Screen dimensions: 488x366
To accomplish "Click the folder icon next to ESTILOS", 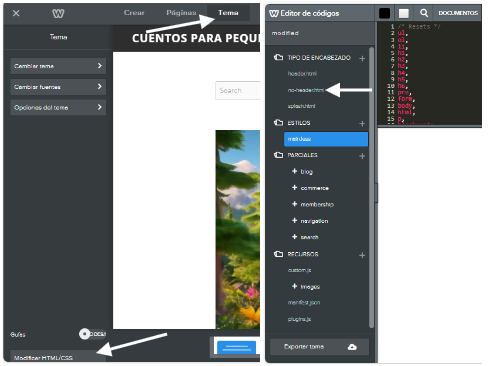I will point(278,122).
